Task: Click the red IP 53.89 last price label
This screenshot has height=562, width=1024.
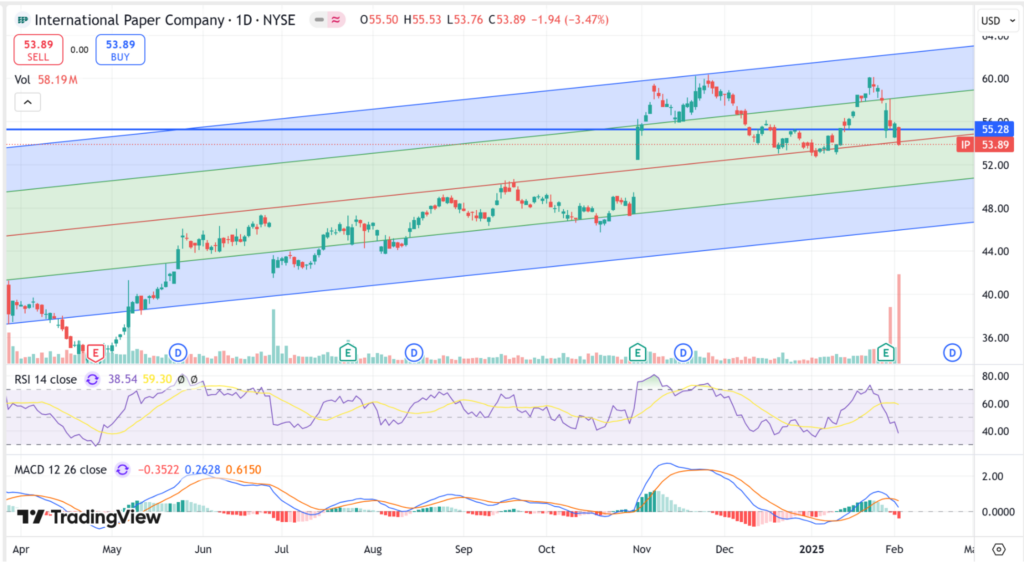Action: pyautogui.click(x=985, y=145)
